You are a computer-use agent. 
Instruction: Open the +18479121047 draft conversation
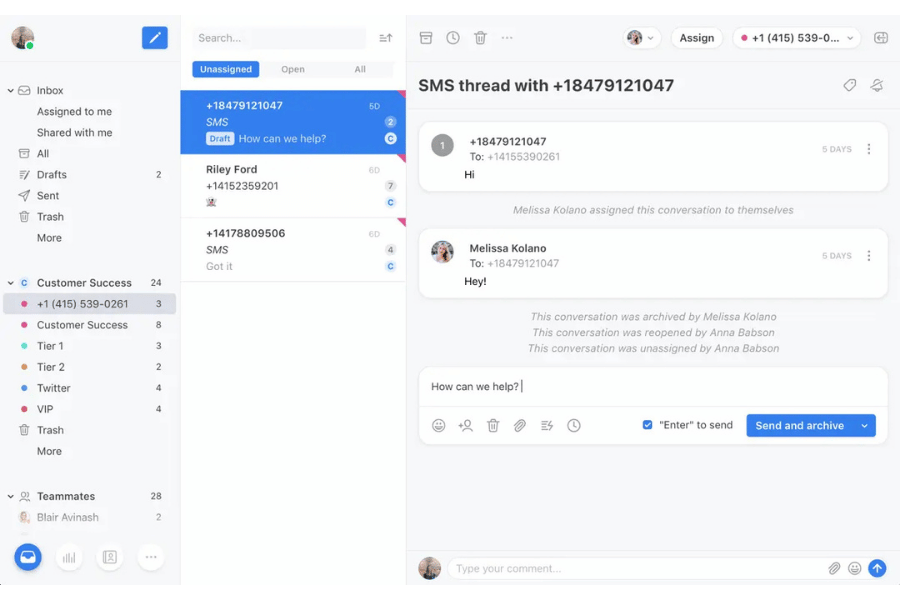(x=293, y=122)
